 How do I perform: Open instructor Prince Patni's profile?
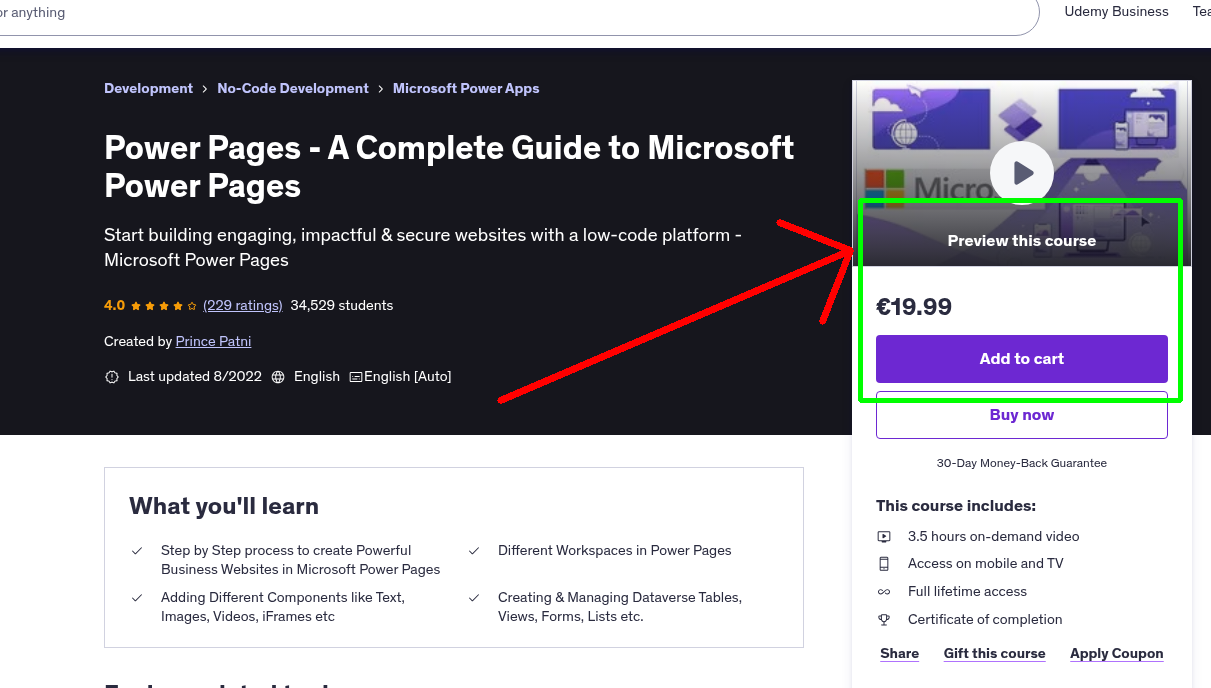213,341
